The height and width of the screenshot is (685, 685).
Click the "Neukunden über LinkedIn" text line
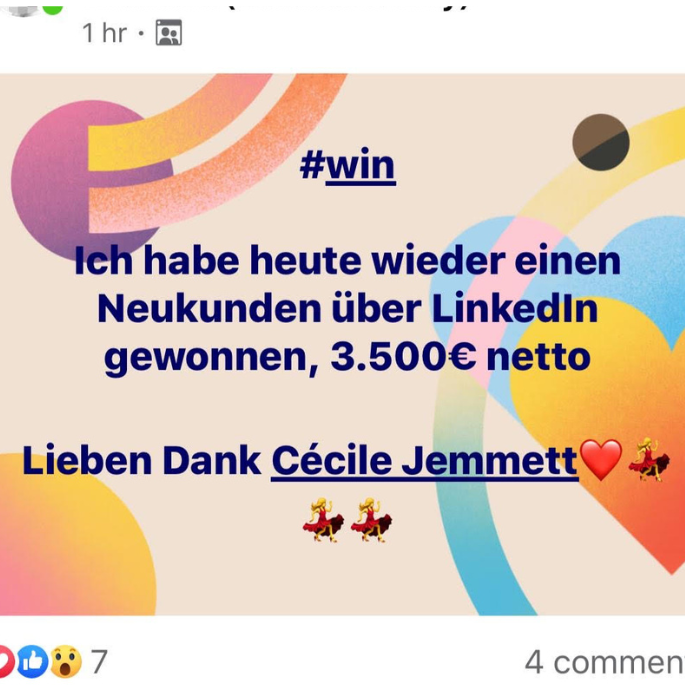[x=348, y=308]
